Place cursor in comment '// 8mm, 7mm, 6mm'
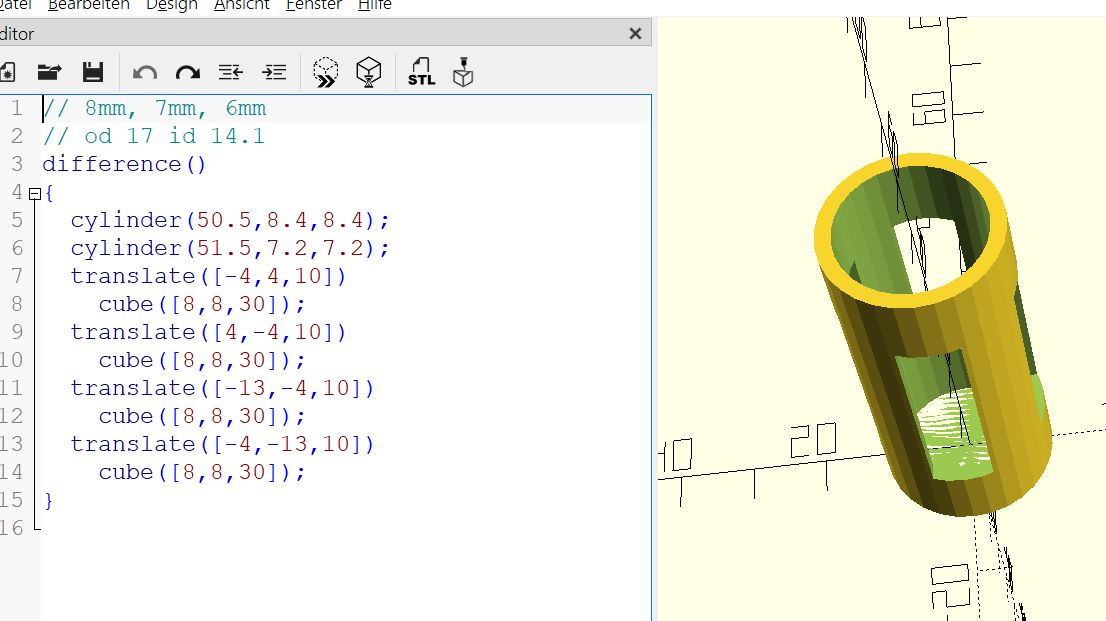Screen dimensions: 1106x621 (x=154, y=109)
